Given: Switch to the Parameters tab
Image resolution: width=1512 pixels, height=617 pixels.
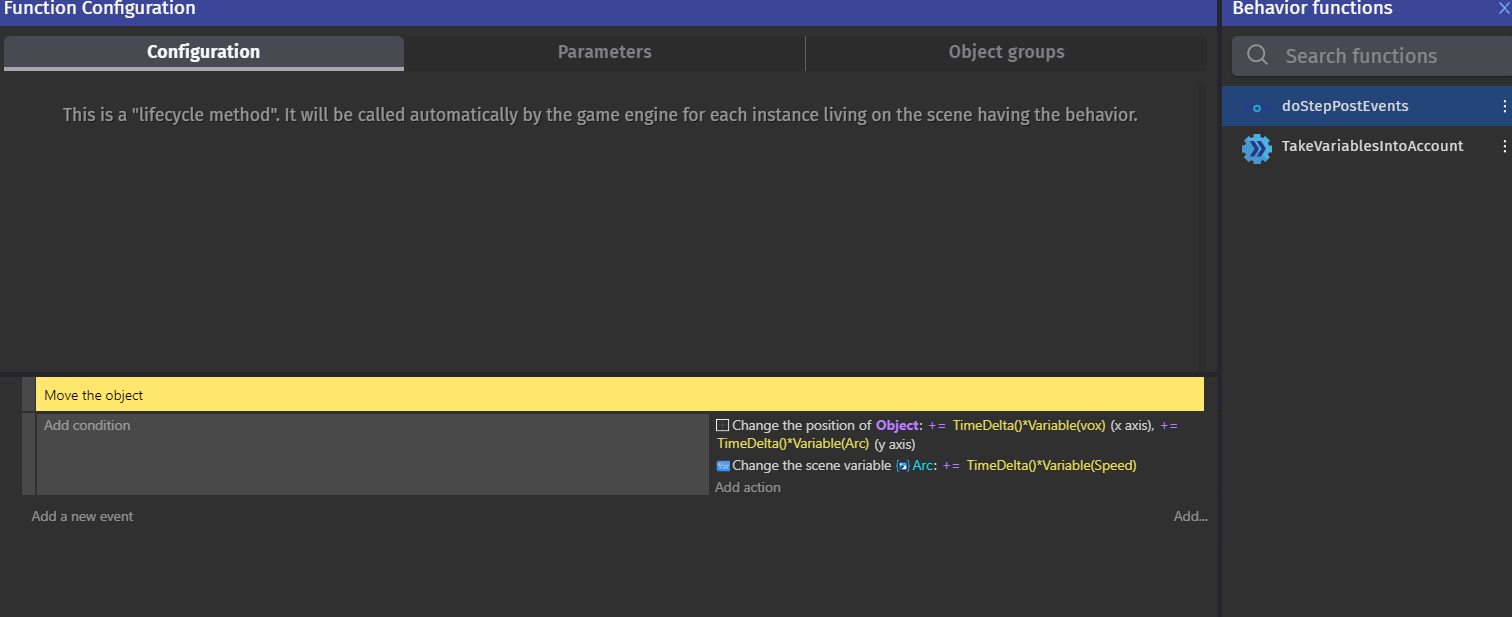Looking at the screenshot, I should coord(604,51).
